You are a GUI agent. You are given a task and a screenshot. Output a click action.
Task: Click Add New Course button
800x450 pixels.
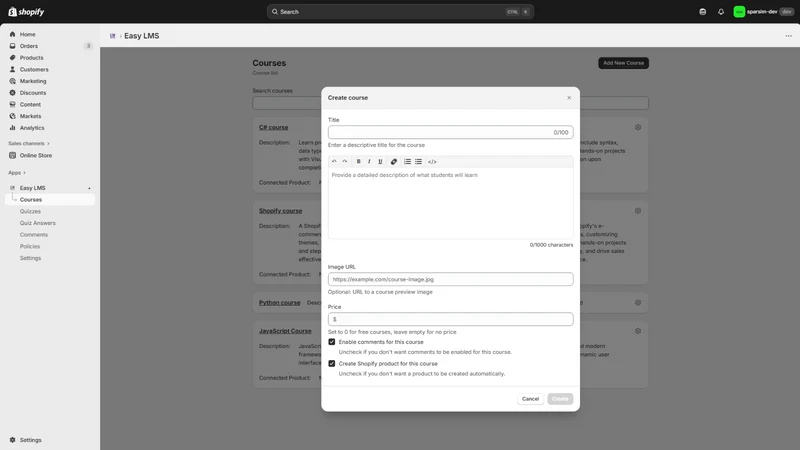623,63
